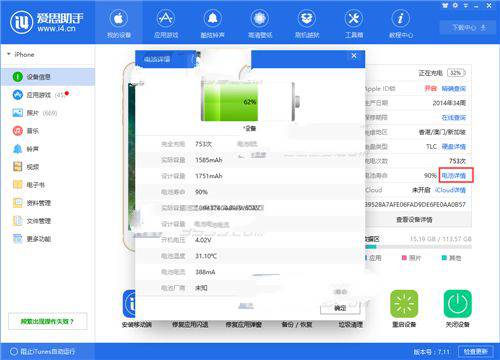Click 753次 charge count in dialog

[x=203, y=144]
